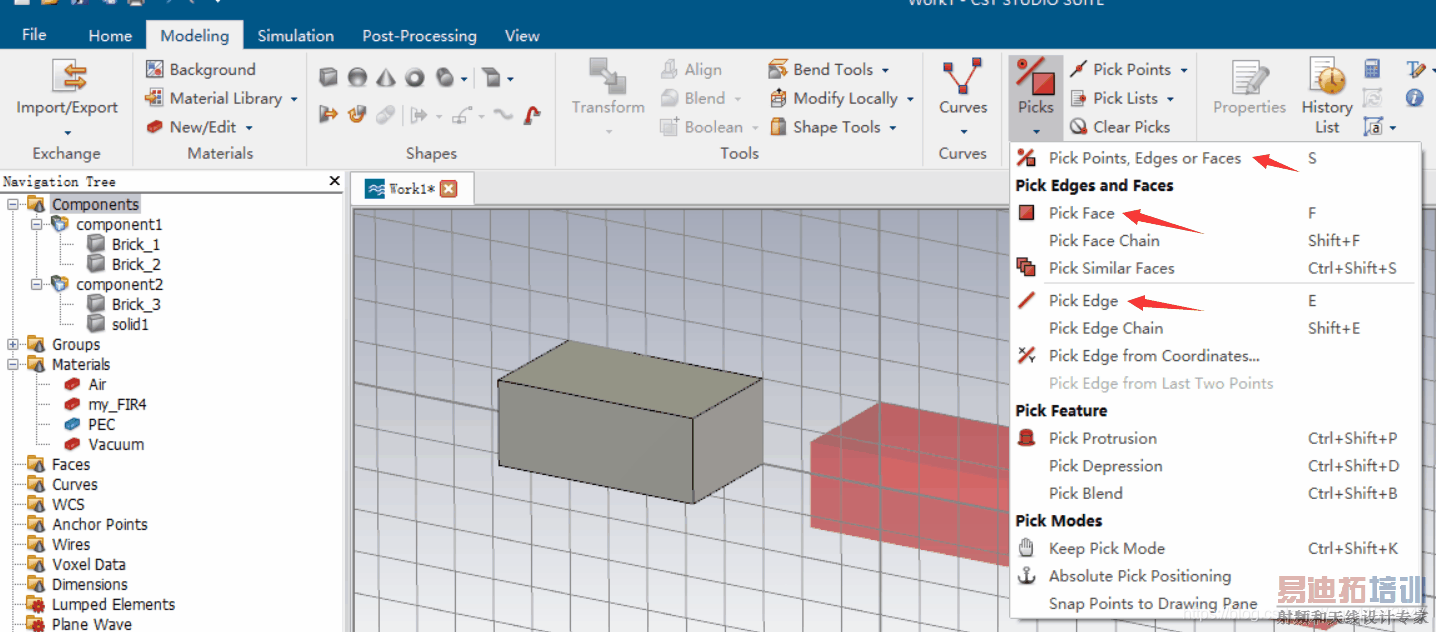Viewport: 1436px width, 632px height.
Task: Open Modify Locally dropdown
Action: click(x=841, y=98)
